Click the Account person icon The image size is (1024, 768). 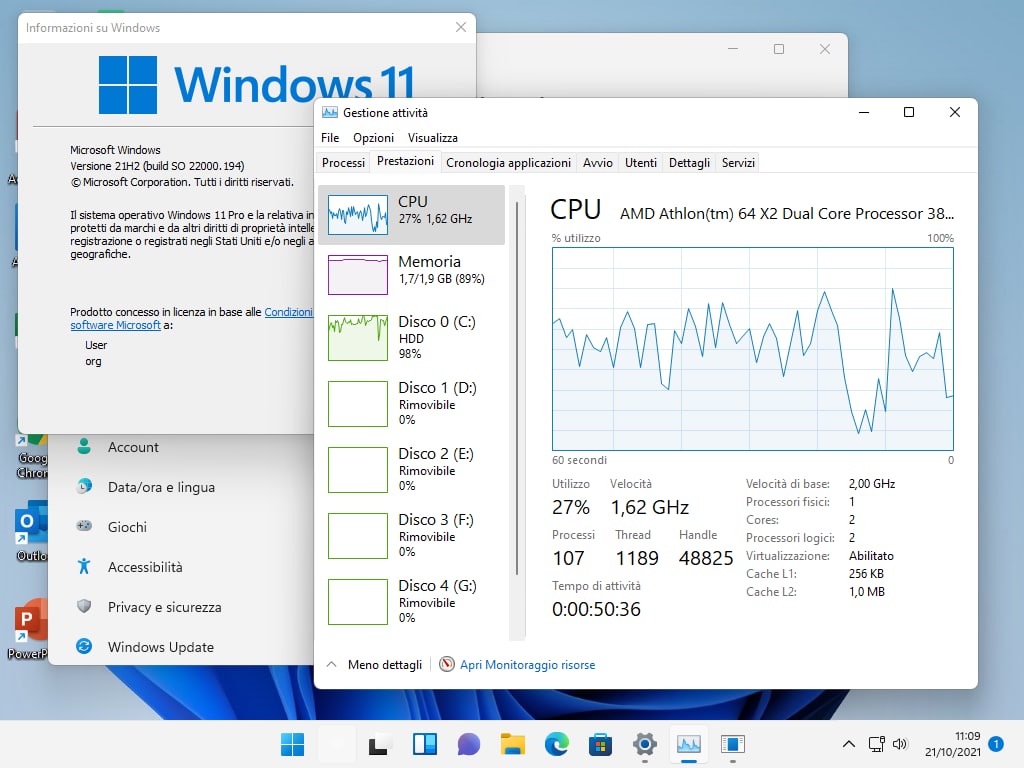84,447
